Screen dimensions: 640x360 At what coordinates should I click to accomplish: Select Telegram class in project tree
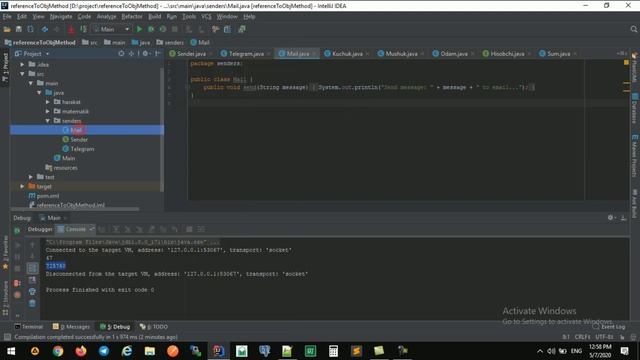(82, 149)
